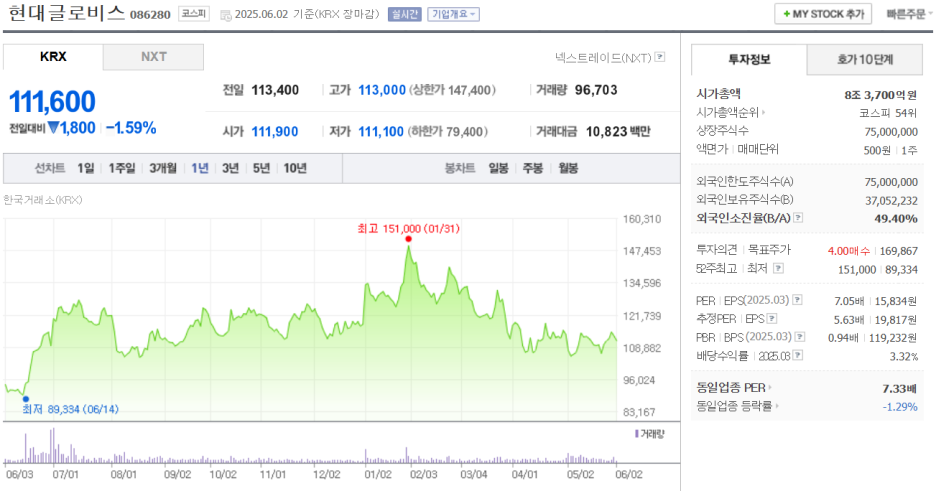Click the 4.00매수 investment opinion

pyautogui.click(x=847, y=251)
